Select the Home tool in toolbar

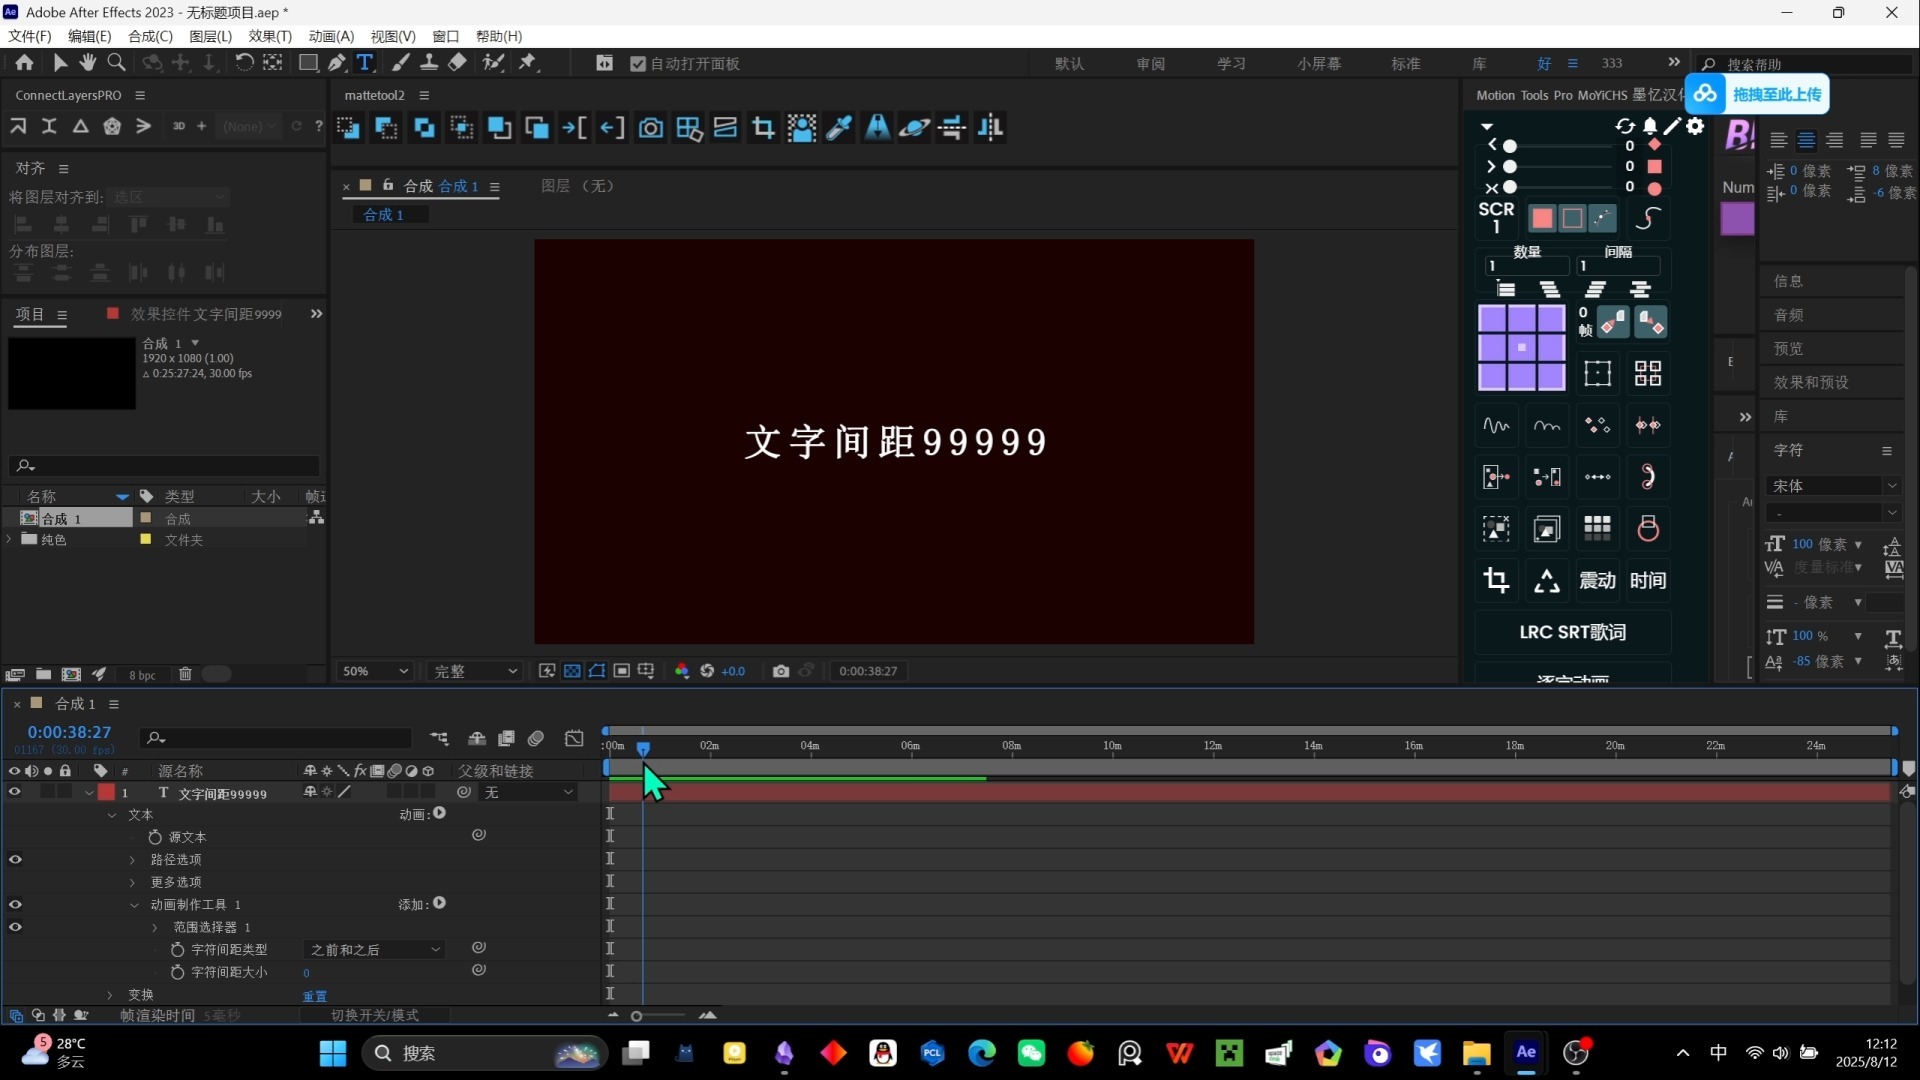point(24,63)
